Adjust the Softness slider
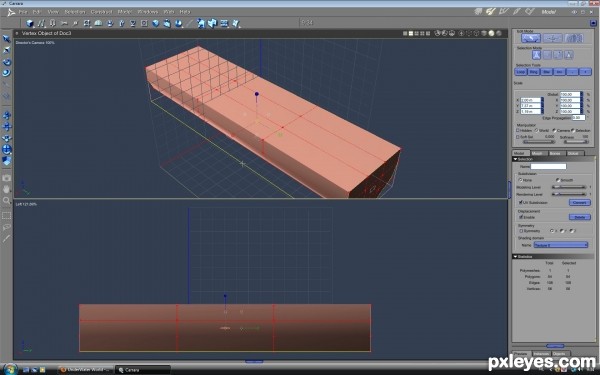Screen dimensions: 600x375 576,142
